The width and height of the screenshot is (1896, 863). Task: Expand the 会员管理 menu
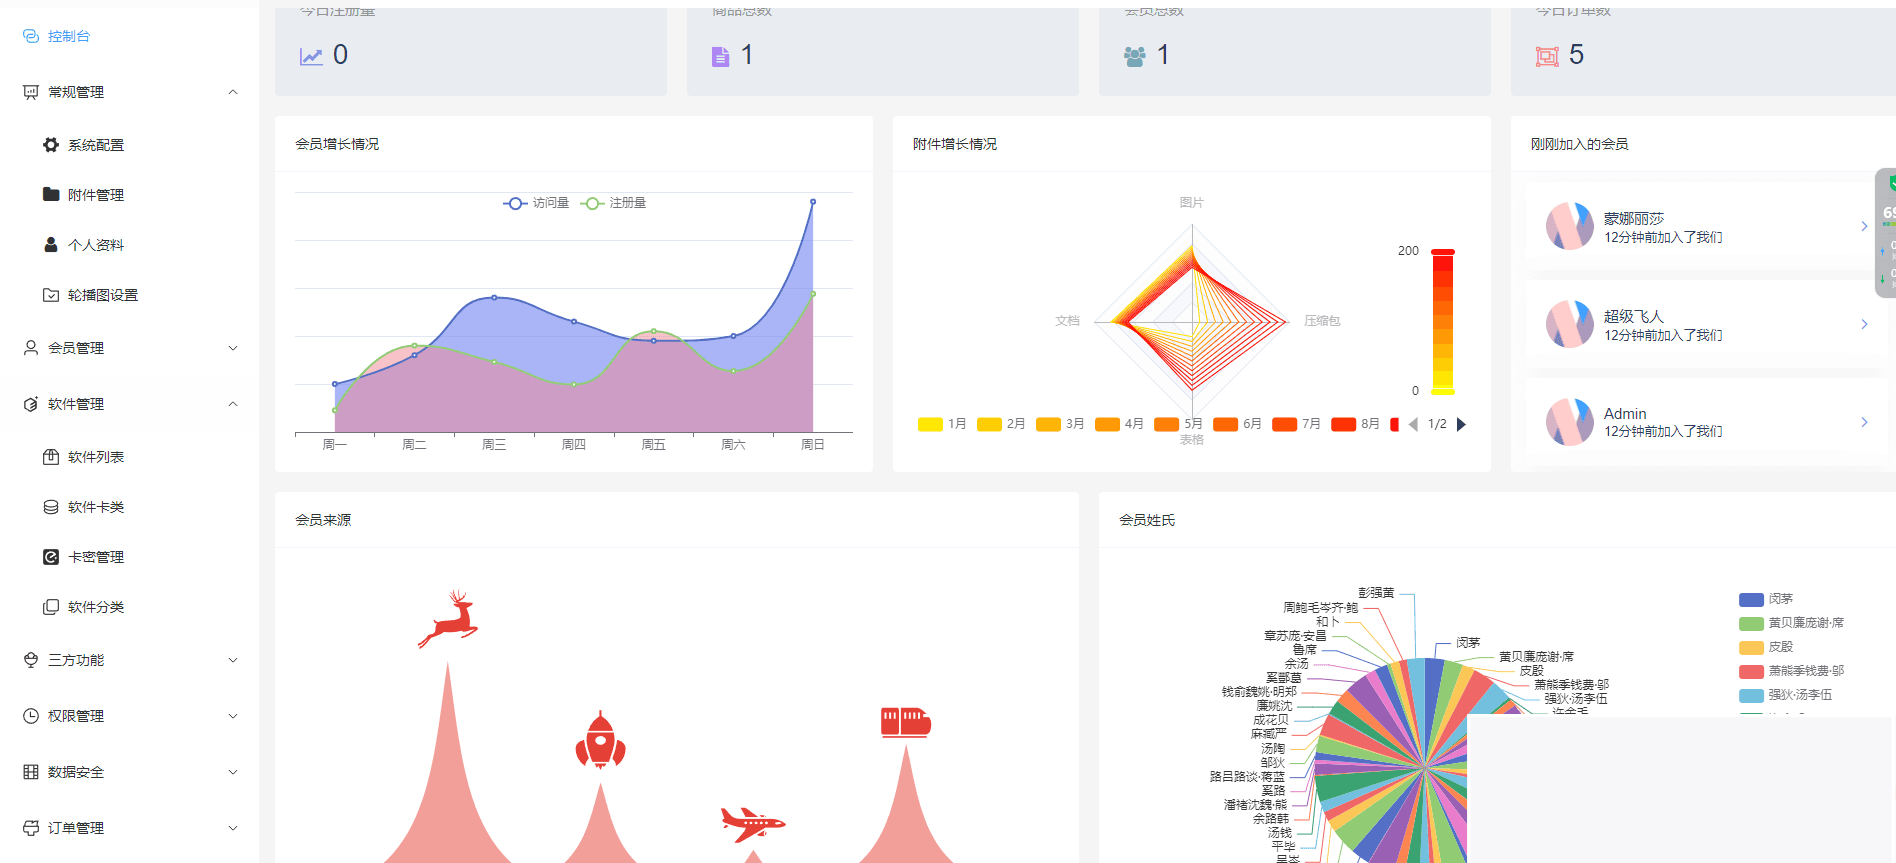(x=130, y=348)
